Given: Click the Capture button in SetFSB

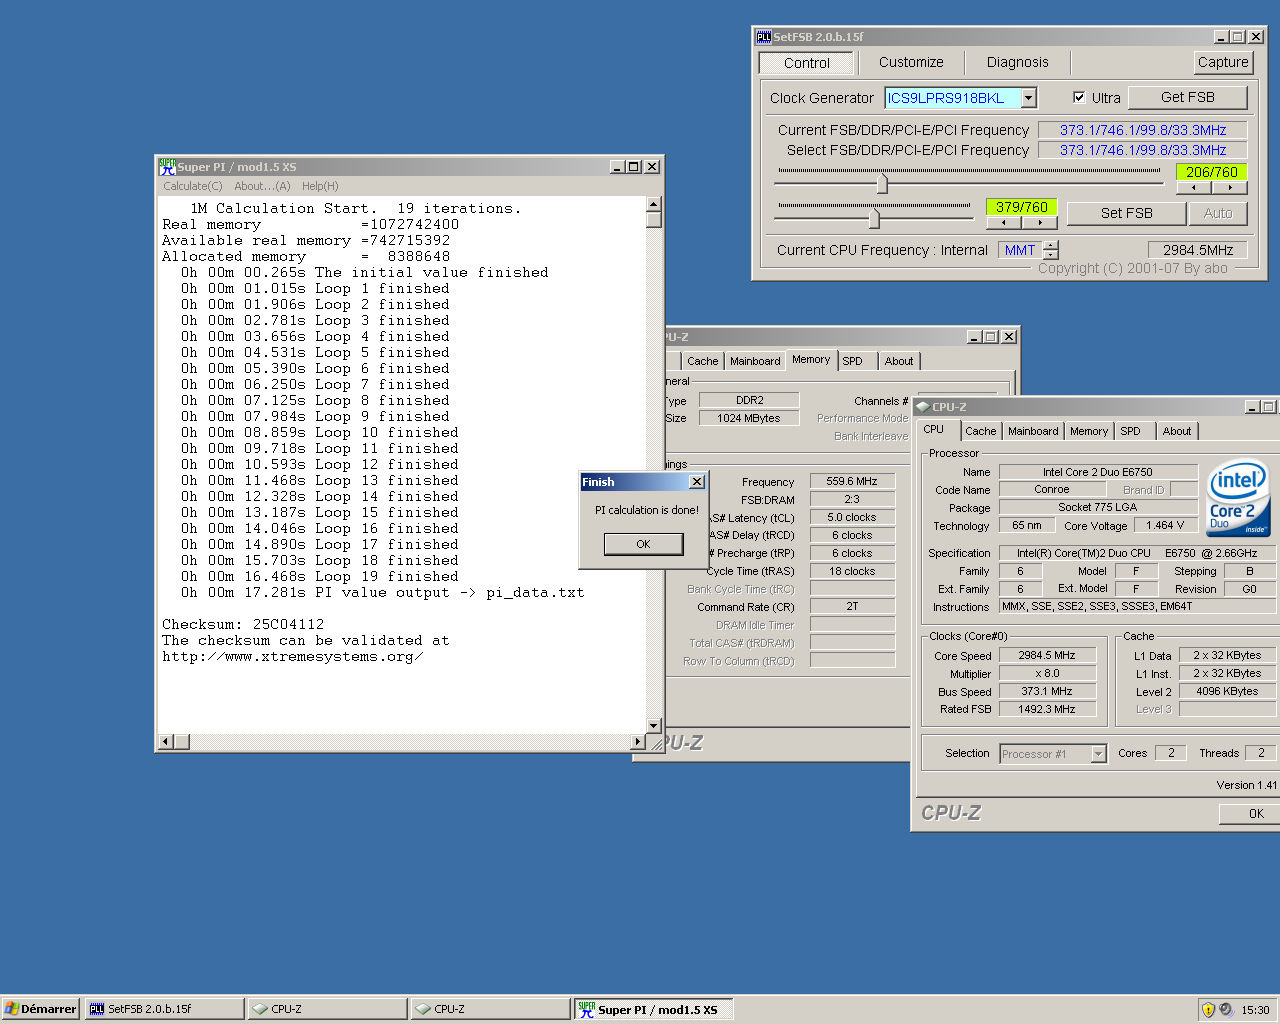Looking at the screenshot, I should (1223, 62).
